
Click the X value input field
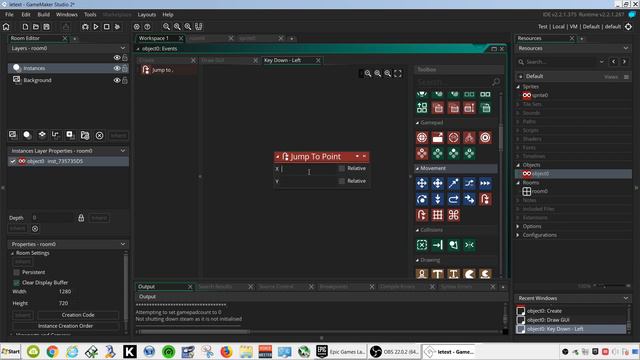click(309, 169)
